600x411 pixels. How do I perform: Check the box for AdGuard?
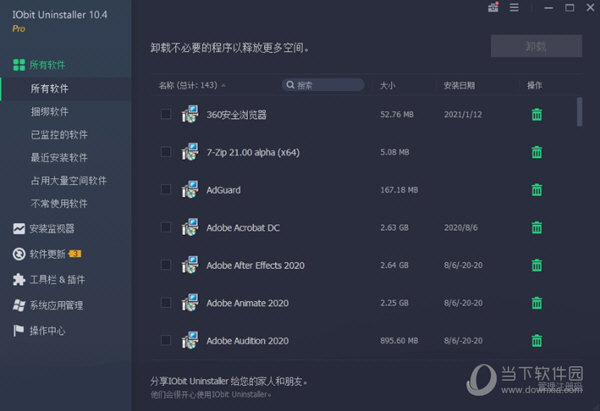pyautogui.click(x=166, y=189)
